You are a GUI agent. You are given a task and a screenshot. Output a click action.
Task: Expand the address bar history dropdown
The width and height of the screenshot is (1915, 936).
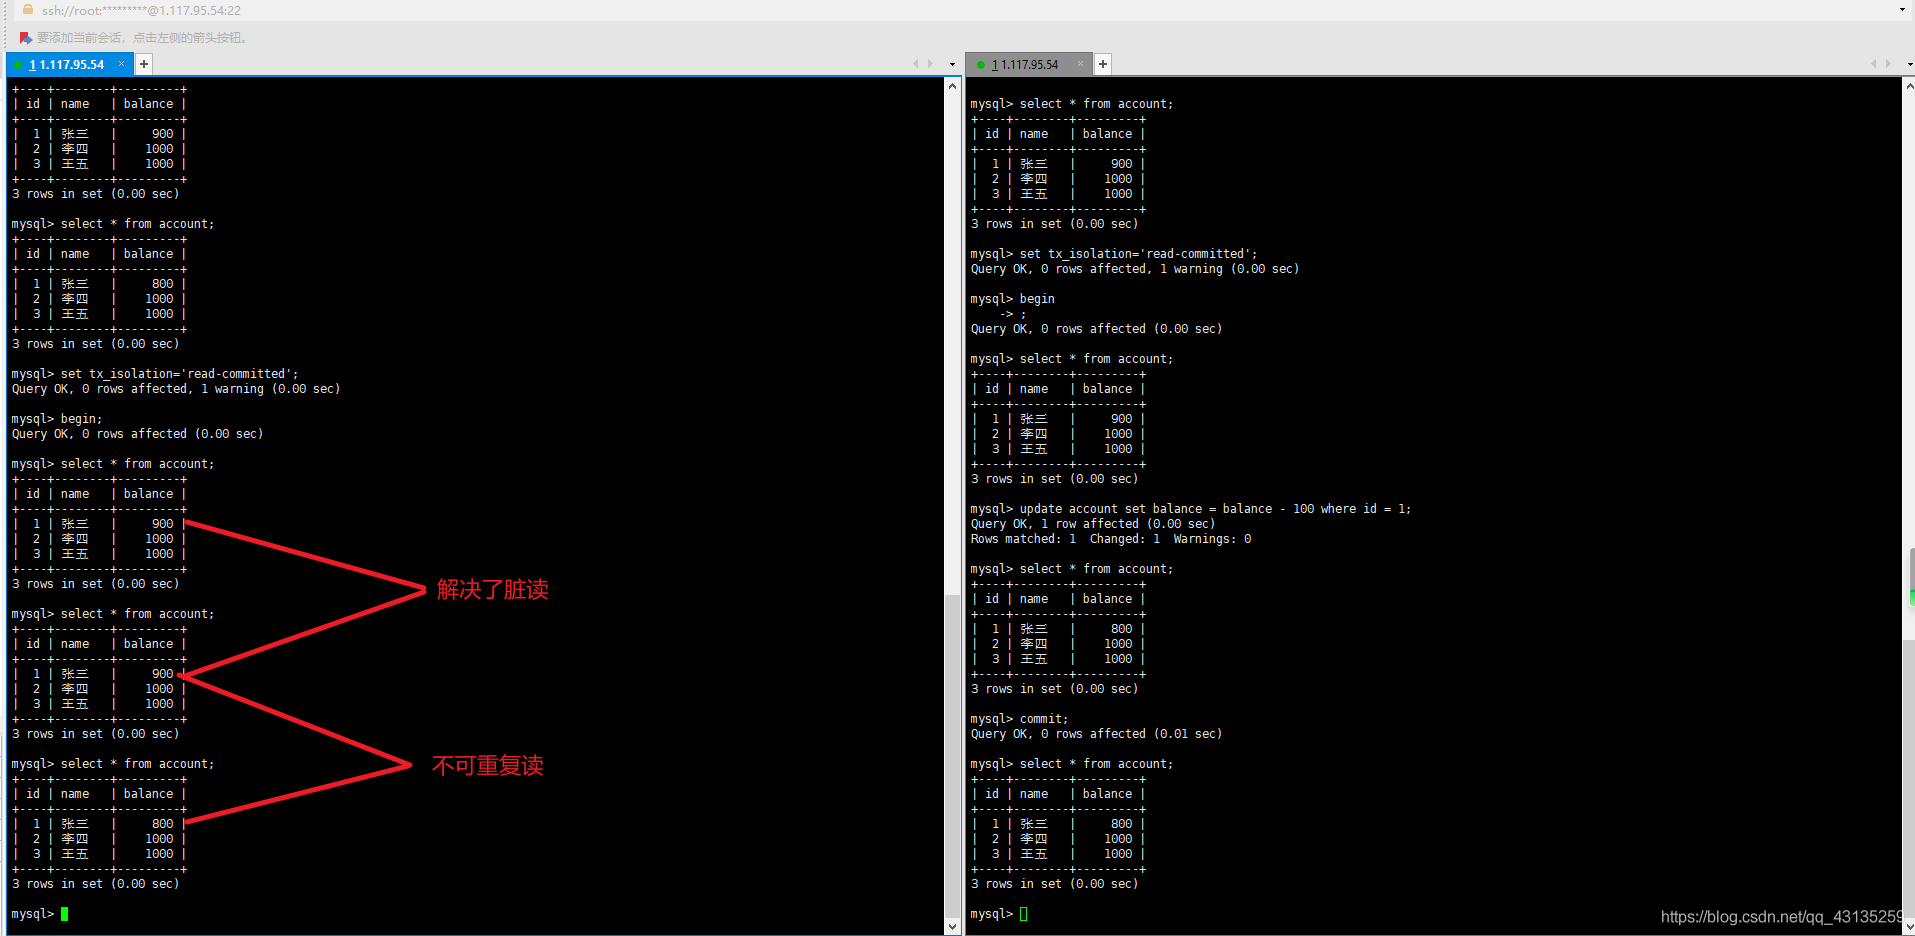pyautogui.click(x=1902, y=10)
